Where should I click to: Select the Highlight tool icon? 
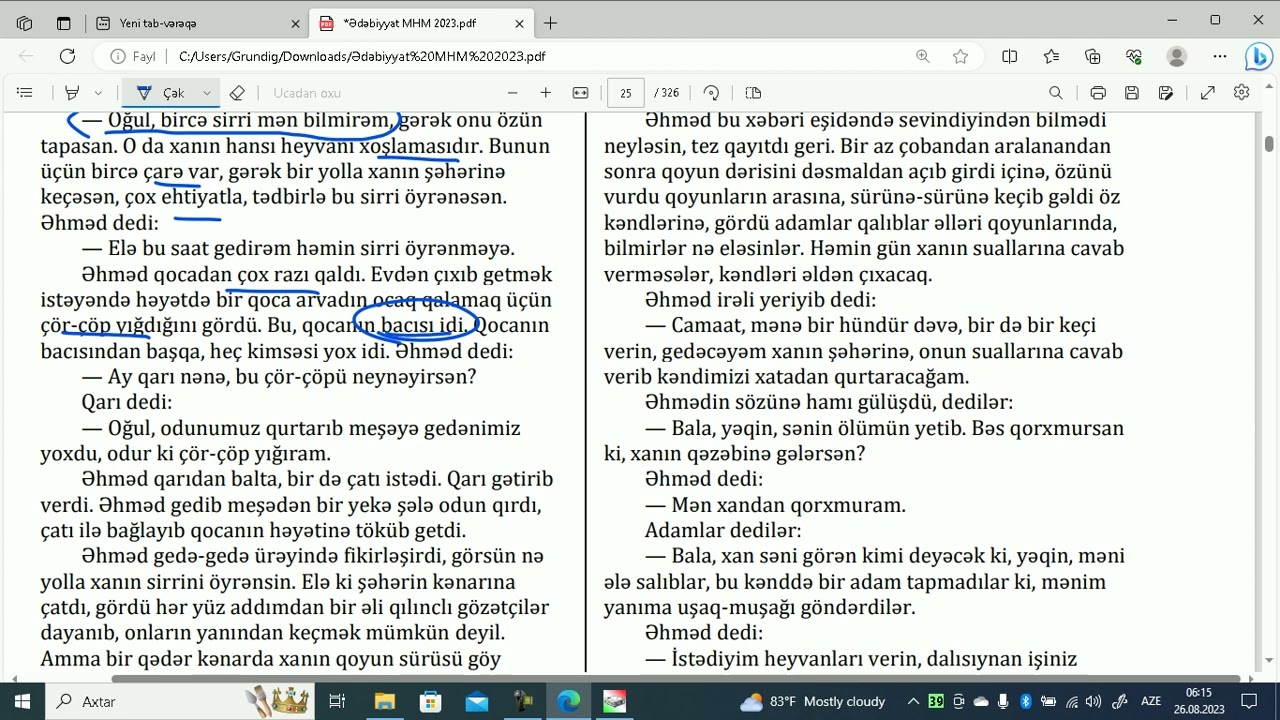point(72,93)
